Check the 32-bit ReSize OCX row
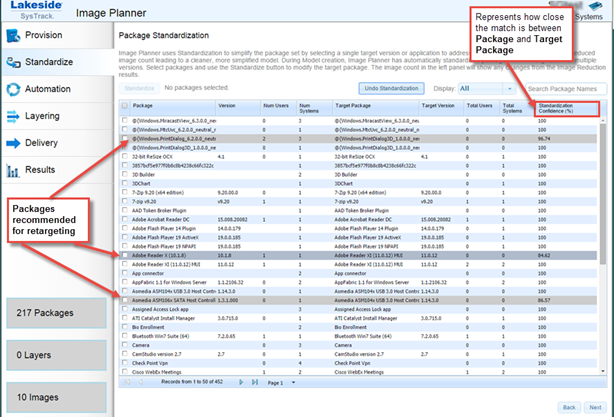Viewport: 614px width, 417px height. (x=125, y=156)
